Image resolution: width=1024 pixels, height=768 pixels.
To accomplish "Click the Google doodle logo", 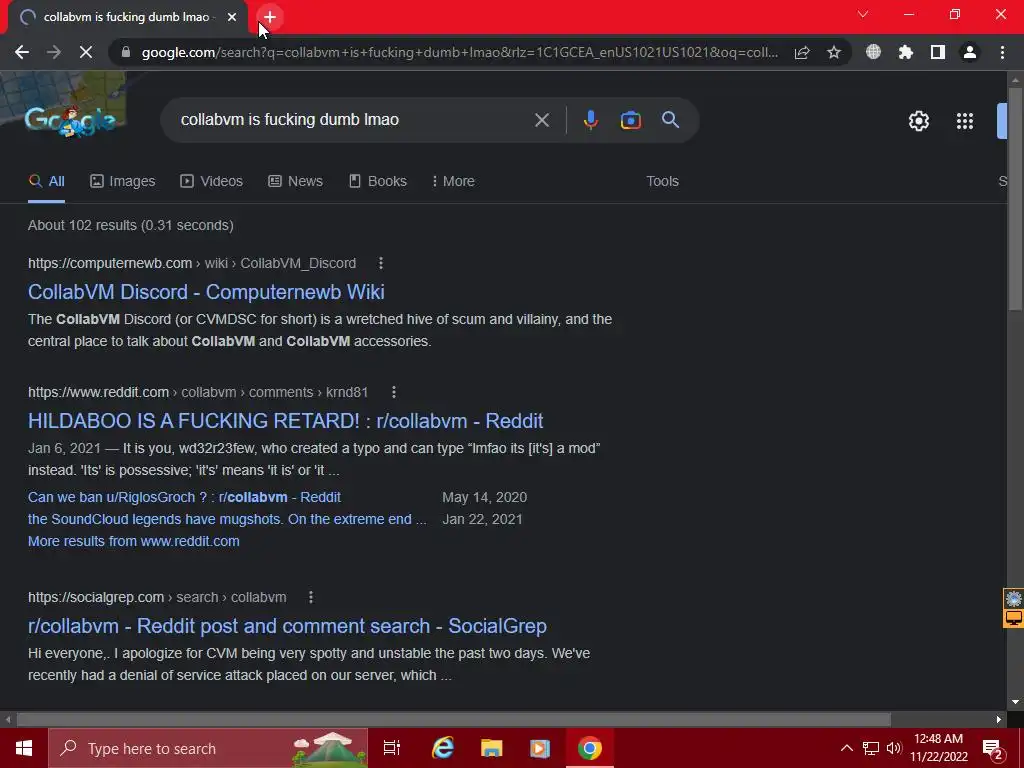I will [71, 120].
